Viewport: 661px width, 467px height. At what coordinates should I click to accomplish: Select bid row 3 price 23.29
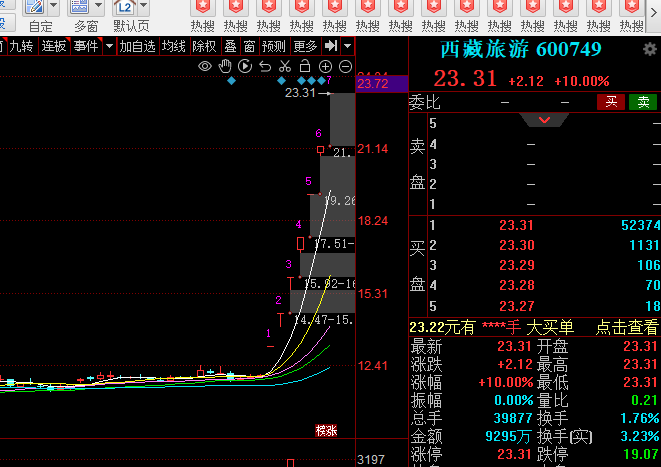coord(516,265)
